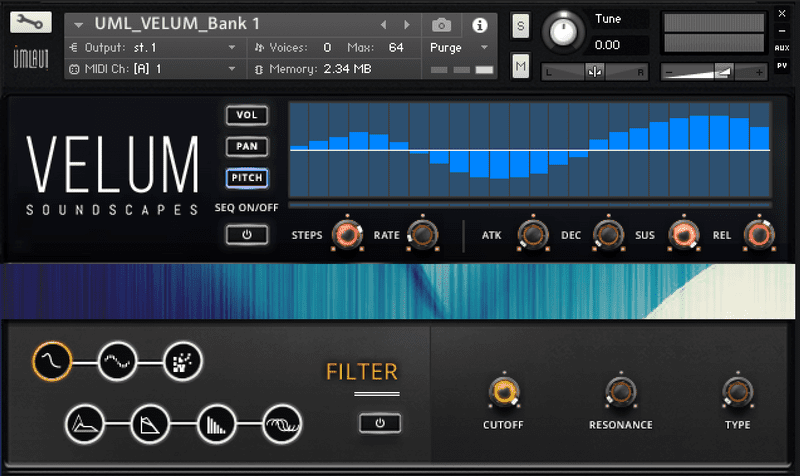This screenshot has height=476, width=800.
Task: Select the pixel dither effect module icon
Action: (183, 361)
